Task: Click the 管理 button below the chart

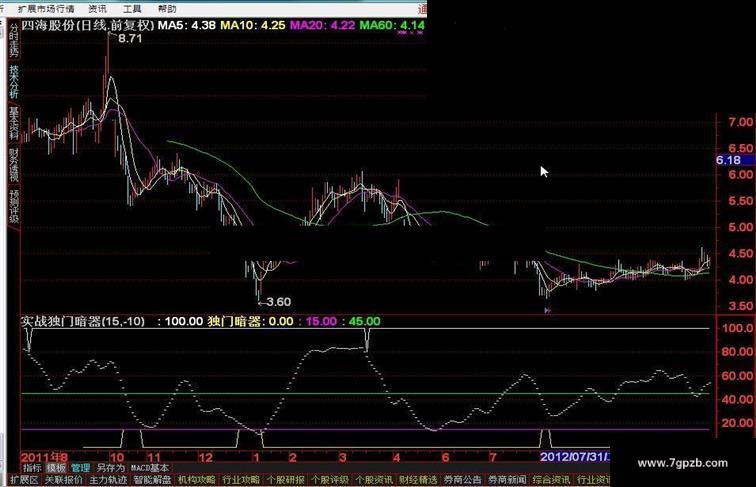Action: pyautogui.click(x=81, y=468)
